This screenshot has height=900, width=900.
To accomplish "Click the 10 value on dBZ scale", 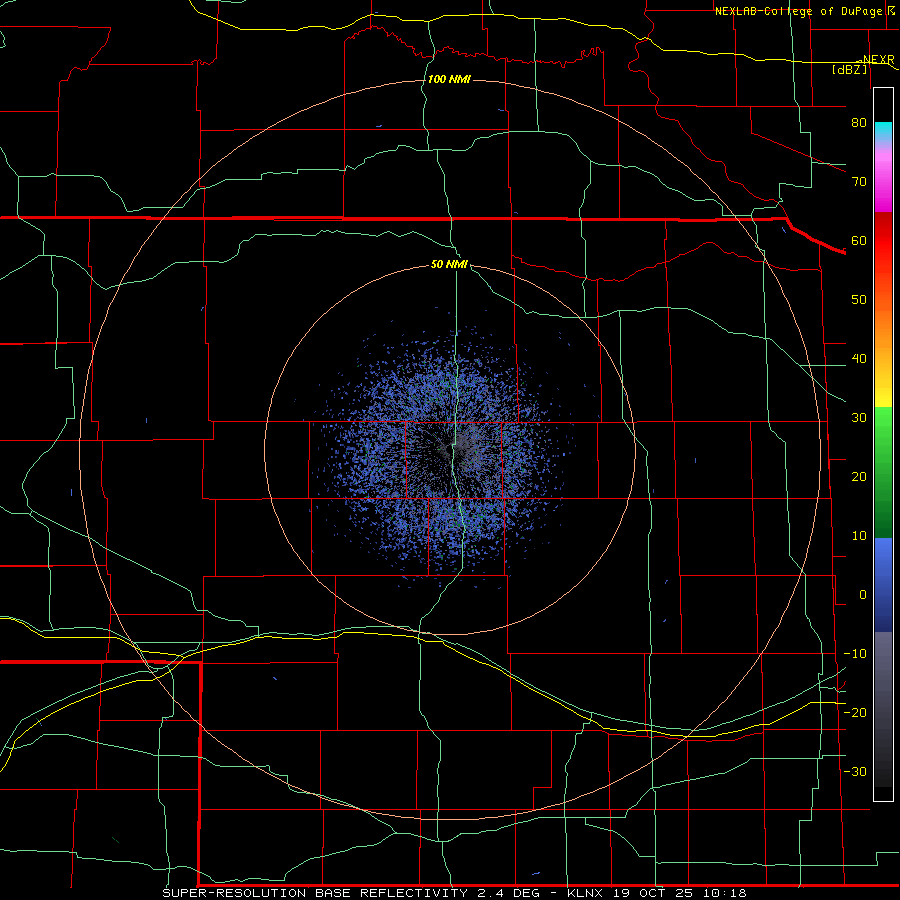I will click(x=859, y=536).
